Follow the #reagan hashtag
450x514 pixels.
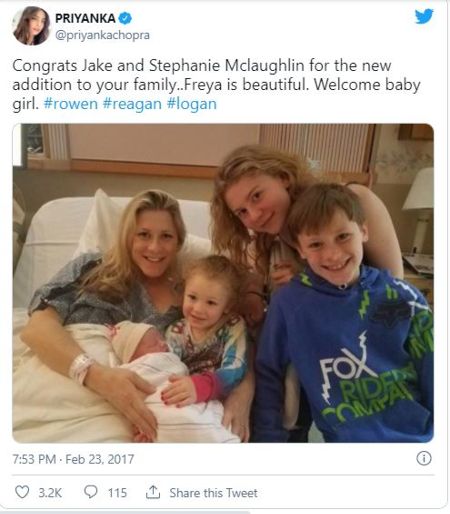[x=132, y=104]
